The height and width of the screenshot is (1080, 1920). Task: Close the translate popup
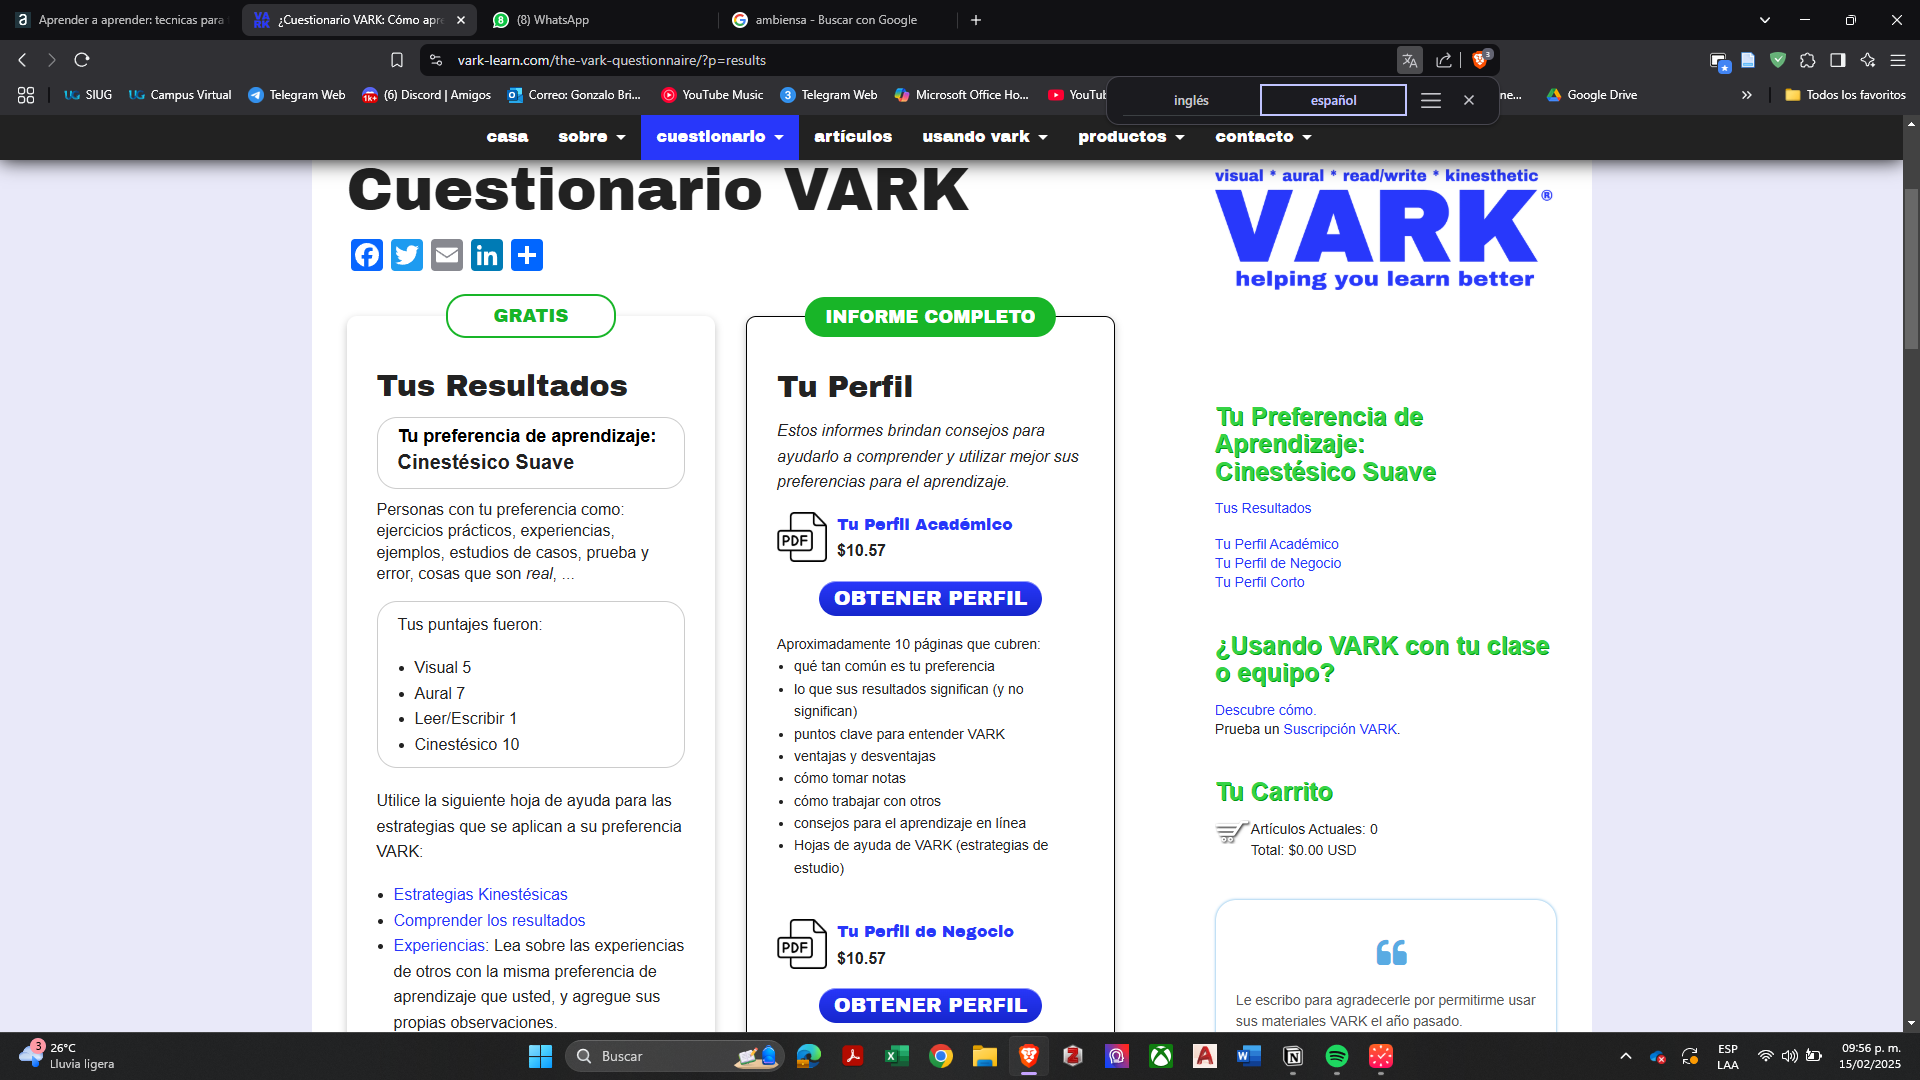coord(1469,100)
